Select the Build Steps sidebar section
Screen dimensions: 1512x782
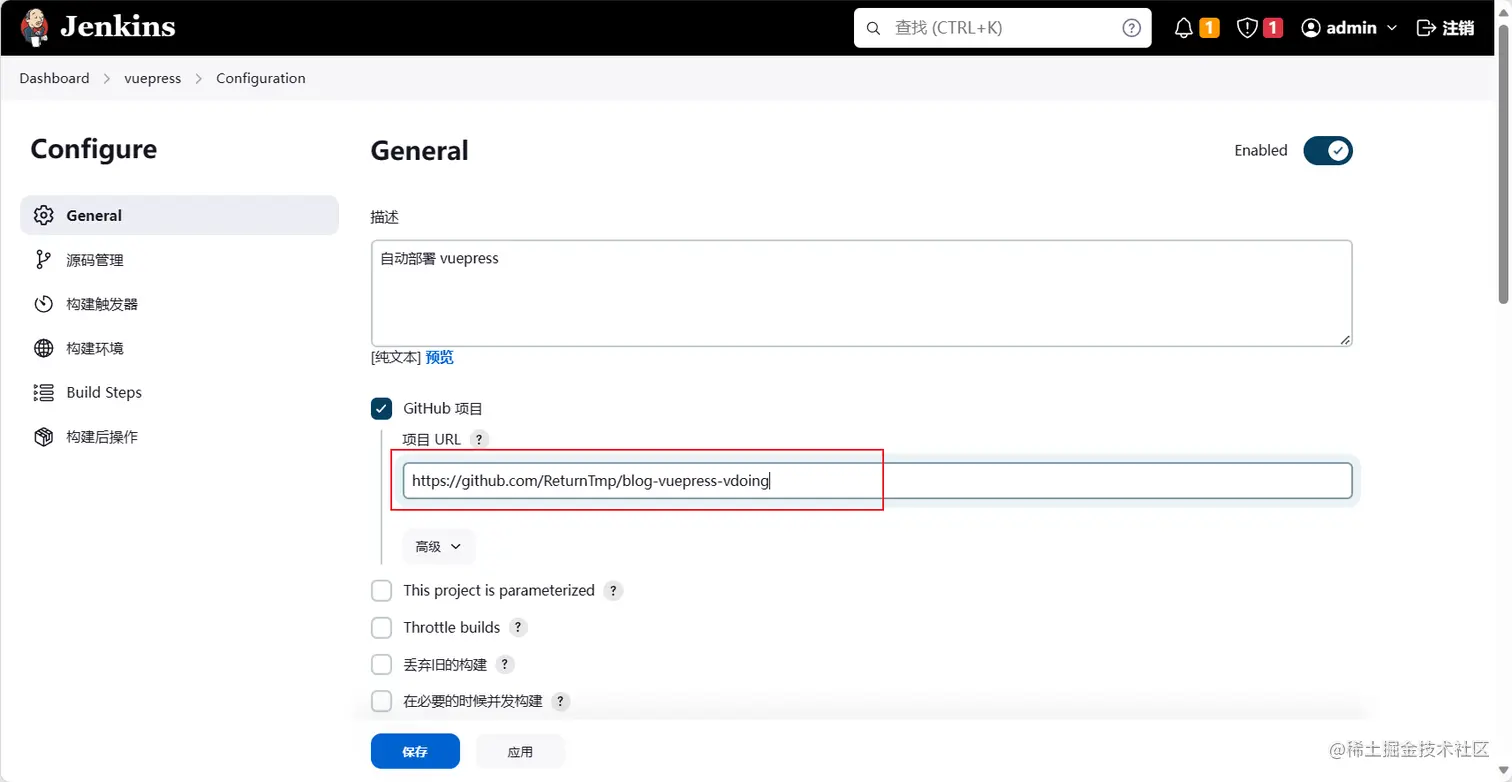click(x=180, y=392)
